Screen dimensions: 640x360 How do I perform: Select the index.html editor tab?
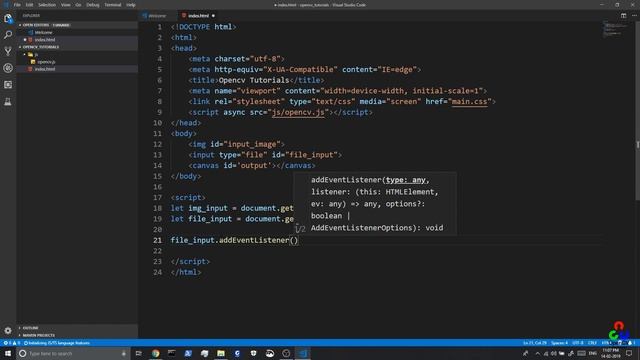coord(199,16)
